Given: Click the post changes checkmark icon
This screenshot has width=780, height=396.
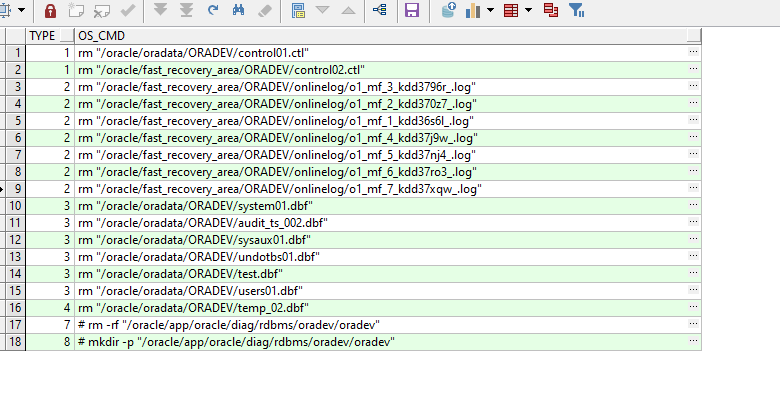Looking at the screenshot, I should [128, 10].
